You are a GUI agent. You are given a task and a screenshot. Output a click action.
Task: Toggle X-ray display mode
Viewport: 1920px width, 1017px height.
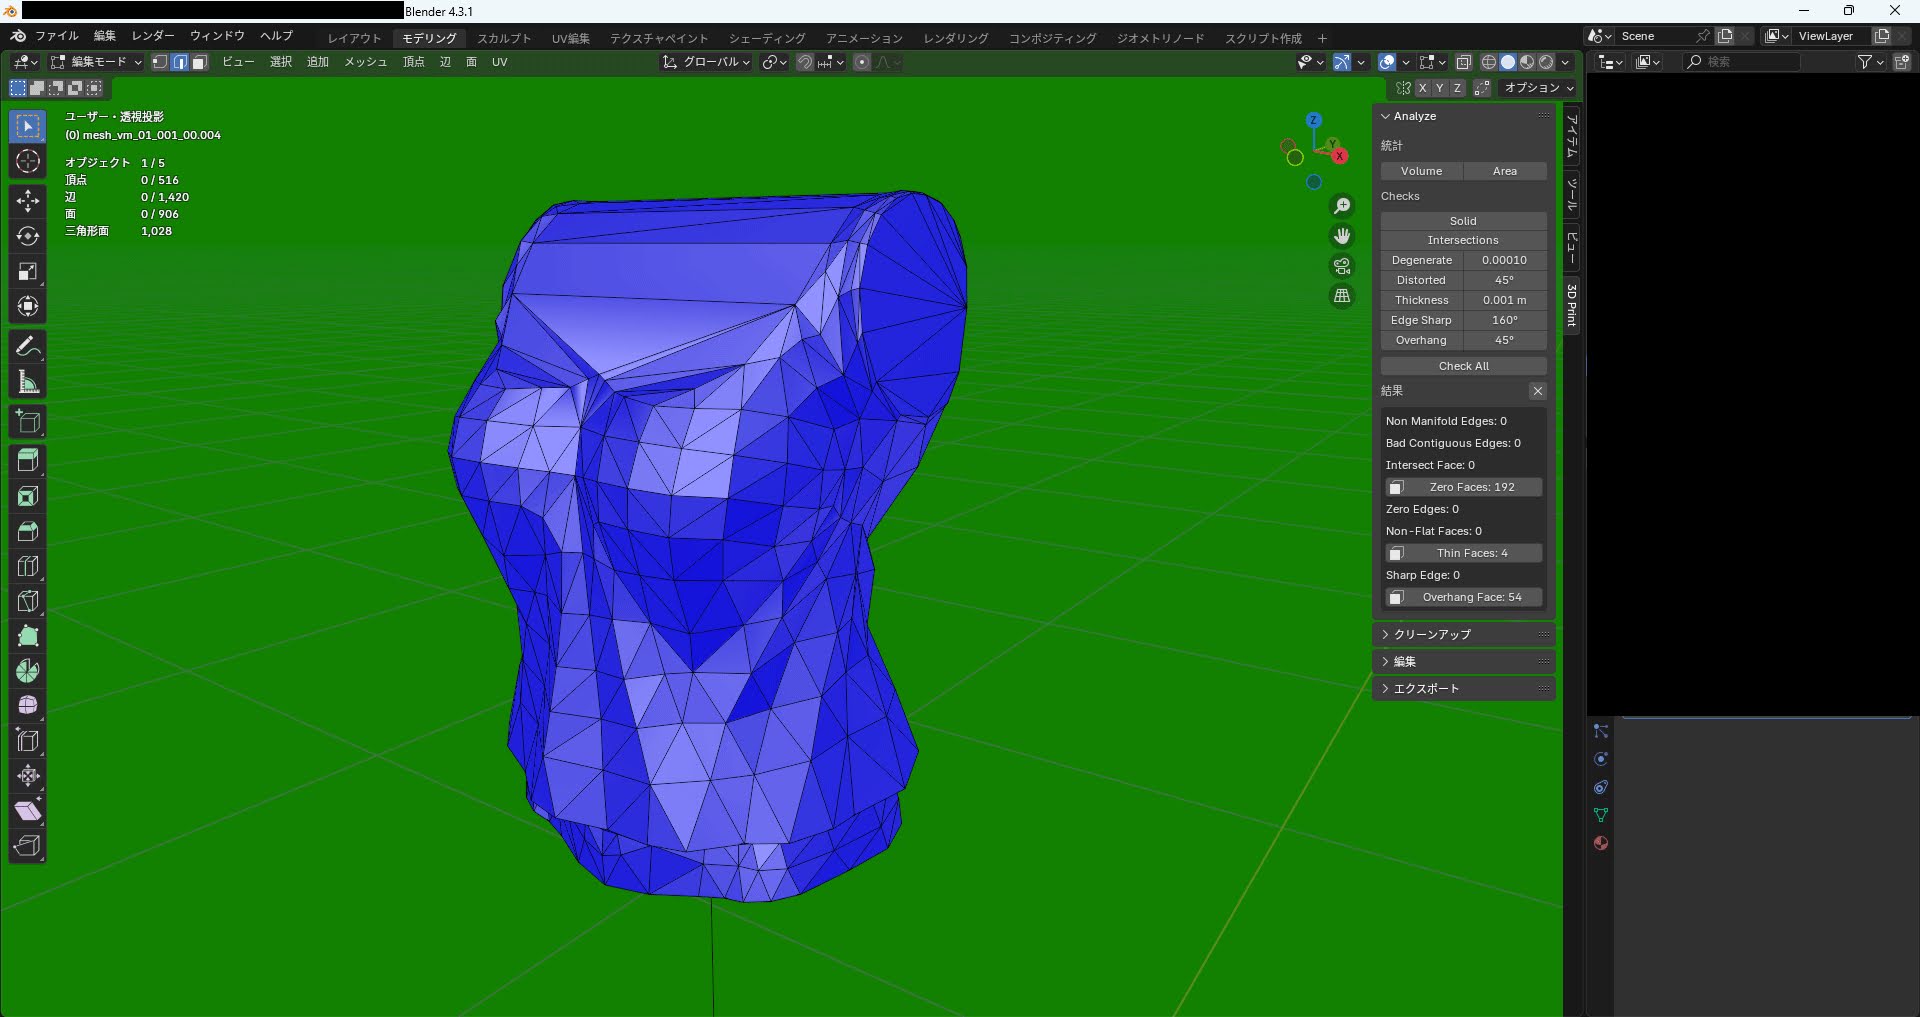(x=1463, y=62)
